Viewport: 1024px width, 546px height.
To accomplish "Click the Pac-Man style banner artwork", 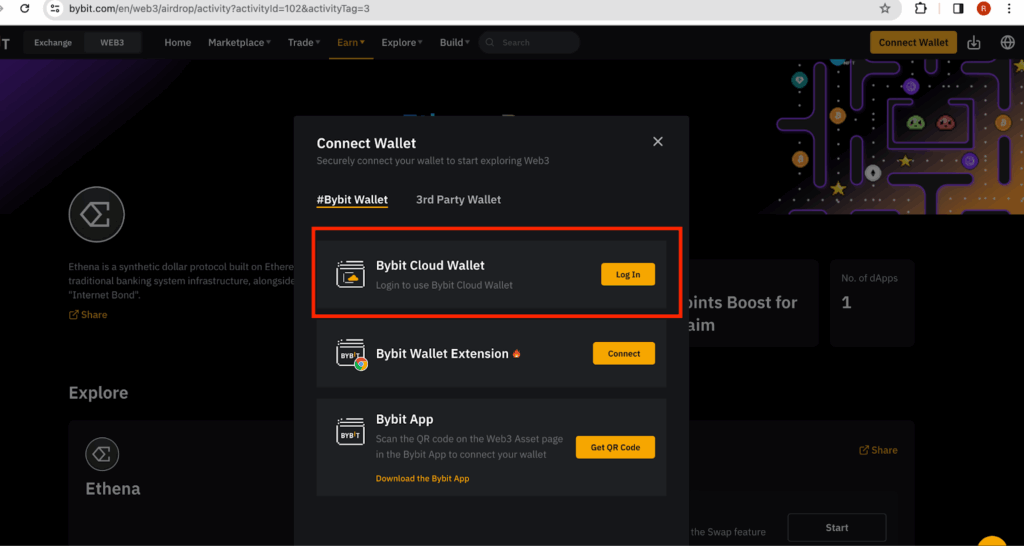I will pos(900,136).
